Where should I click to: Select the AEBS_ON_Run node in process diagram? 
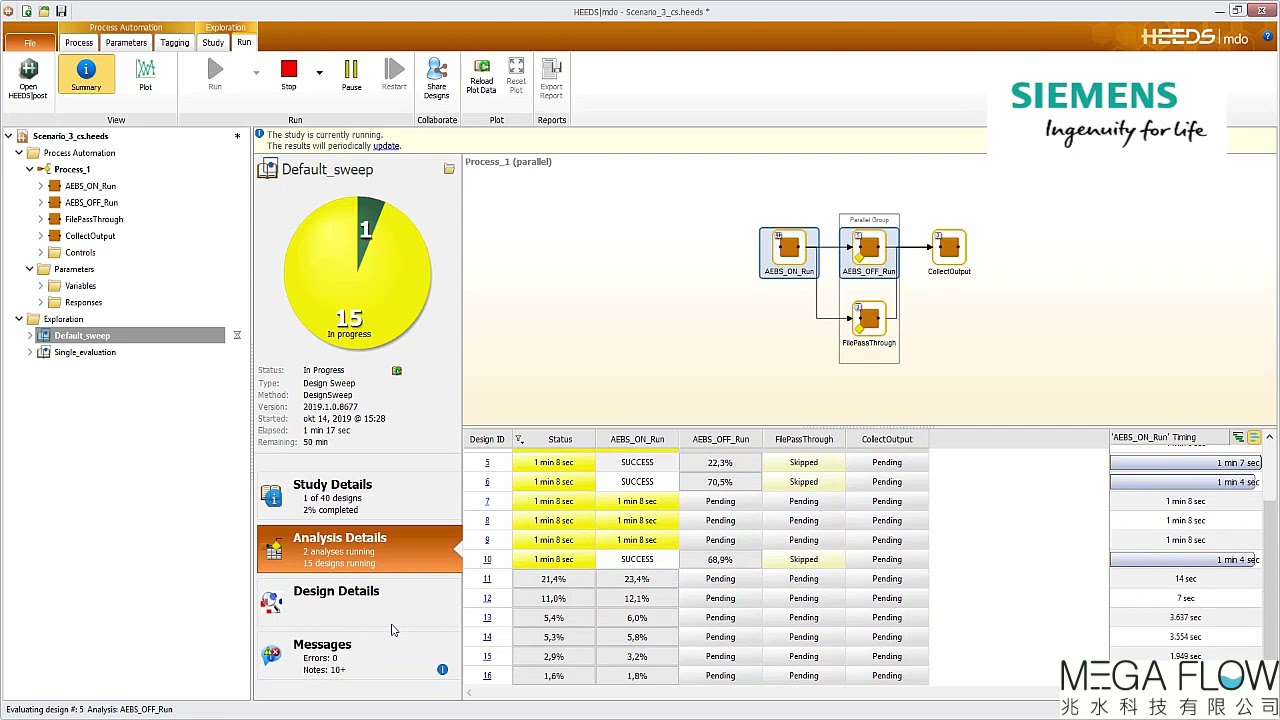[x=789, y=253]
